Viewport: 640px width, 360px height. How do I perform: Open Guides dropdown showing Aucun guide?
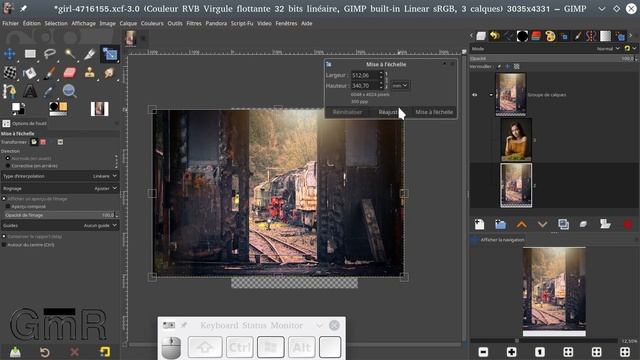[60, 225]
